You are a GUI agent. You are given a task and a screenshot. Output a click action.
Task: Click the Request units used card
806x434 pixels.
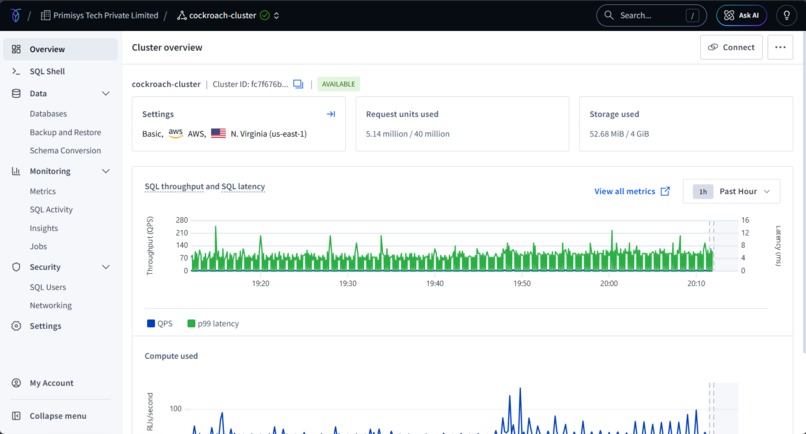click(462, 124)
